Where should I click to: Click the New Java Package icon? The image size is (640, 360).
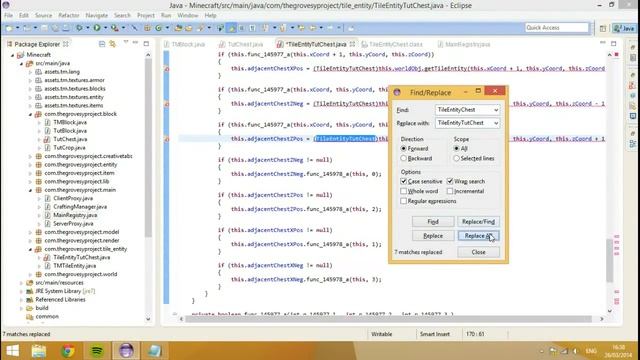[147, 28]
